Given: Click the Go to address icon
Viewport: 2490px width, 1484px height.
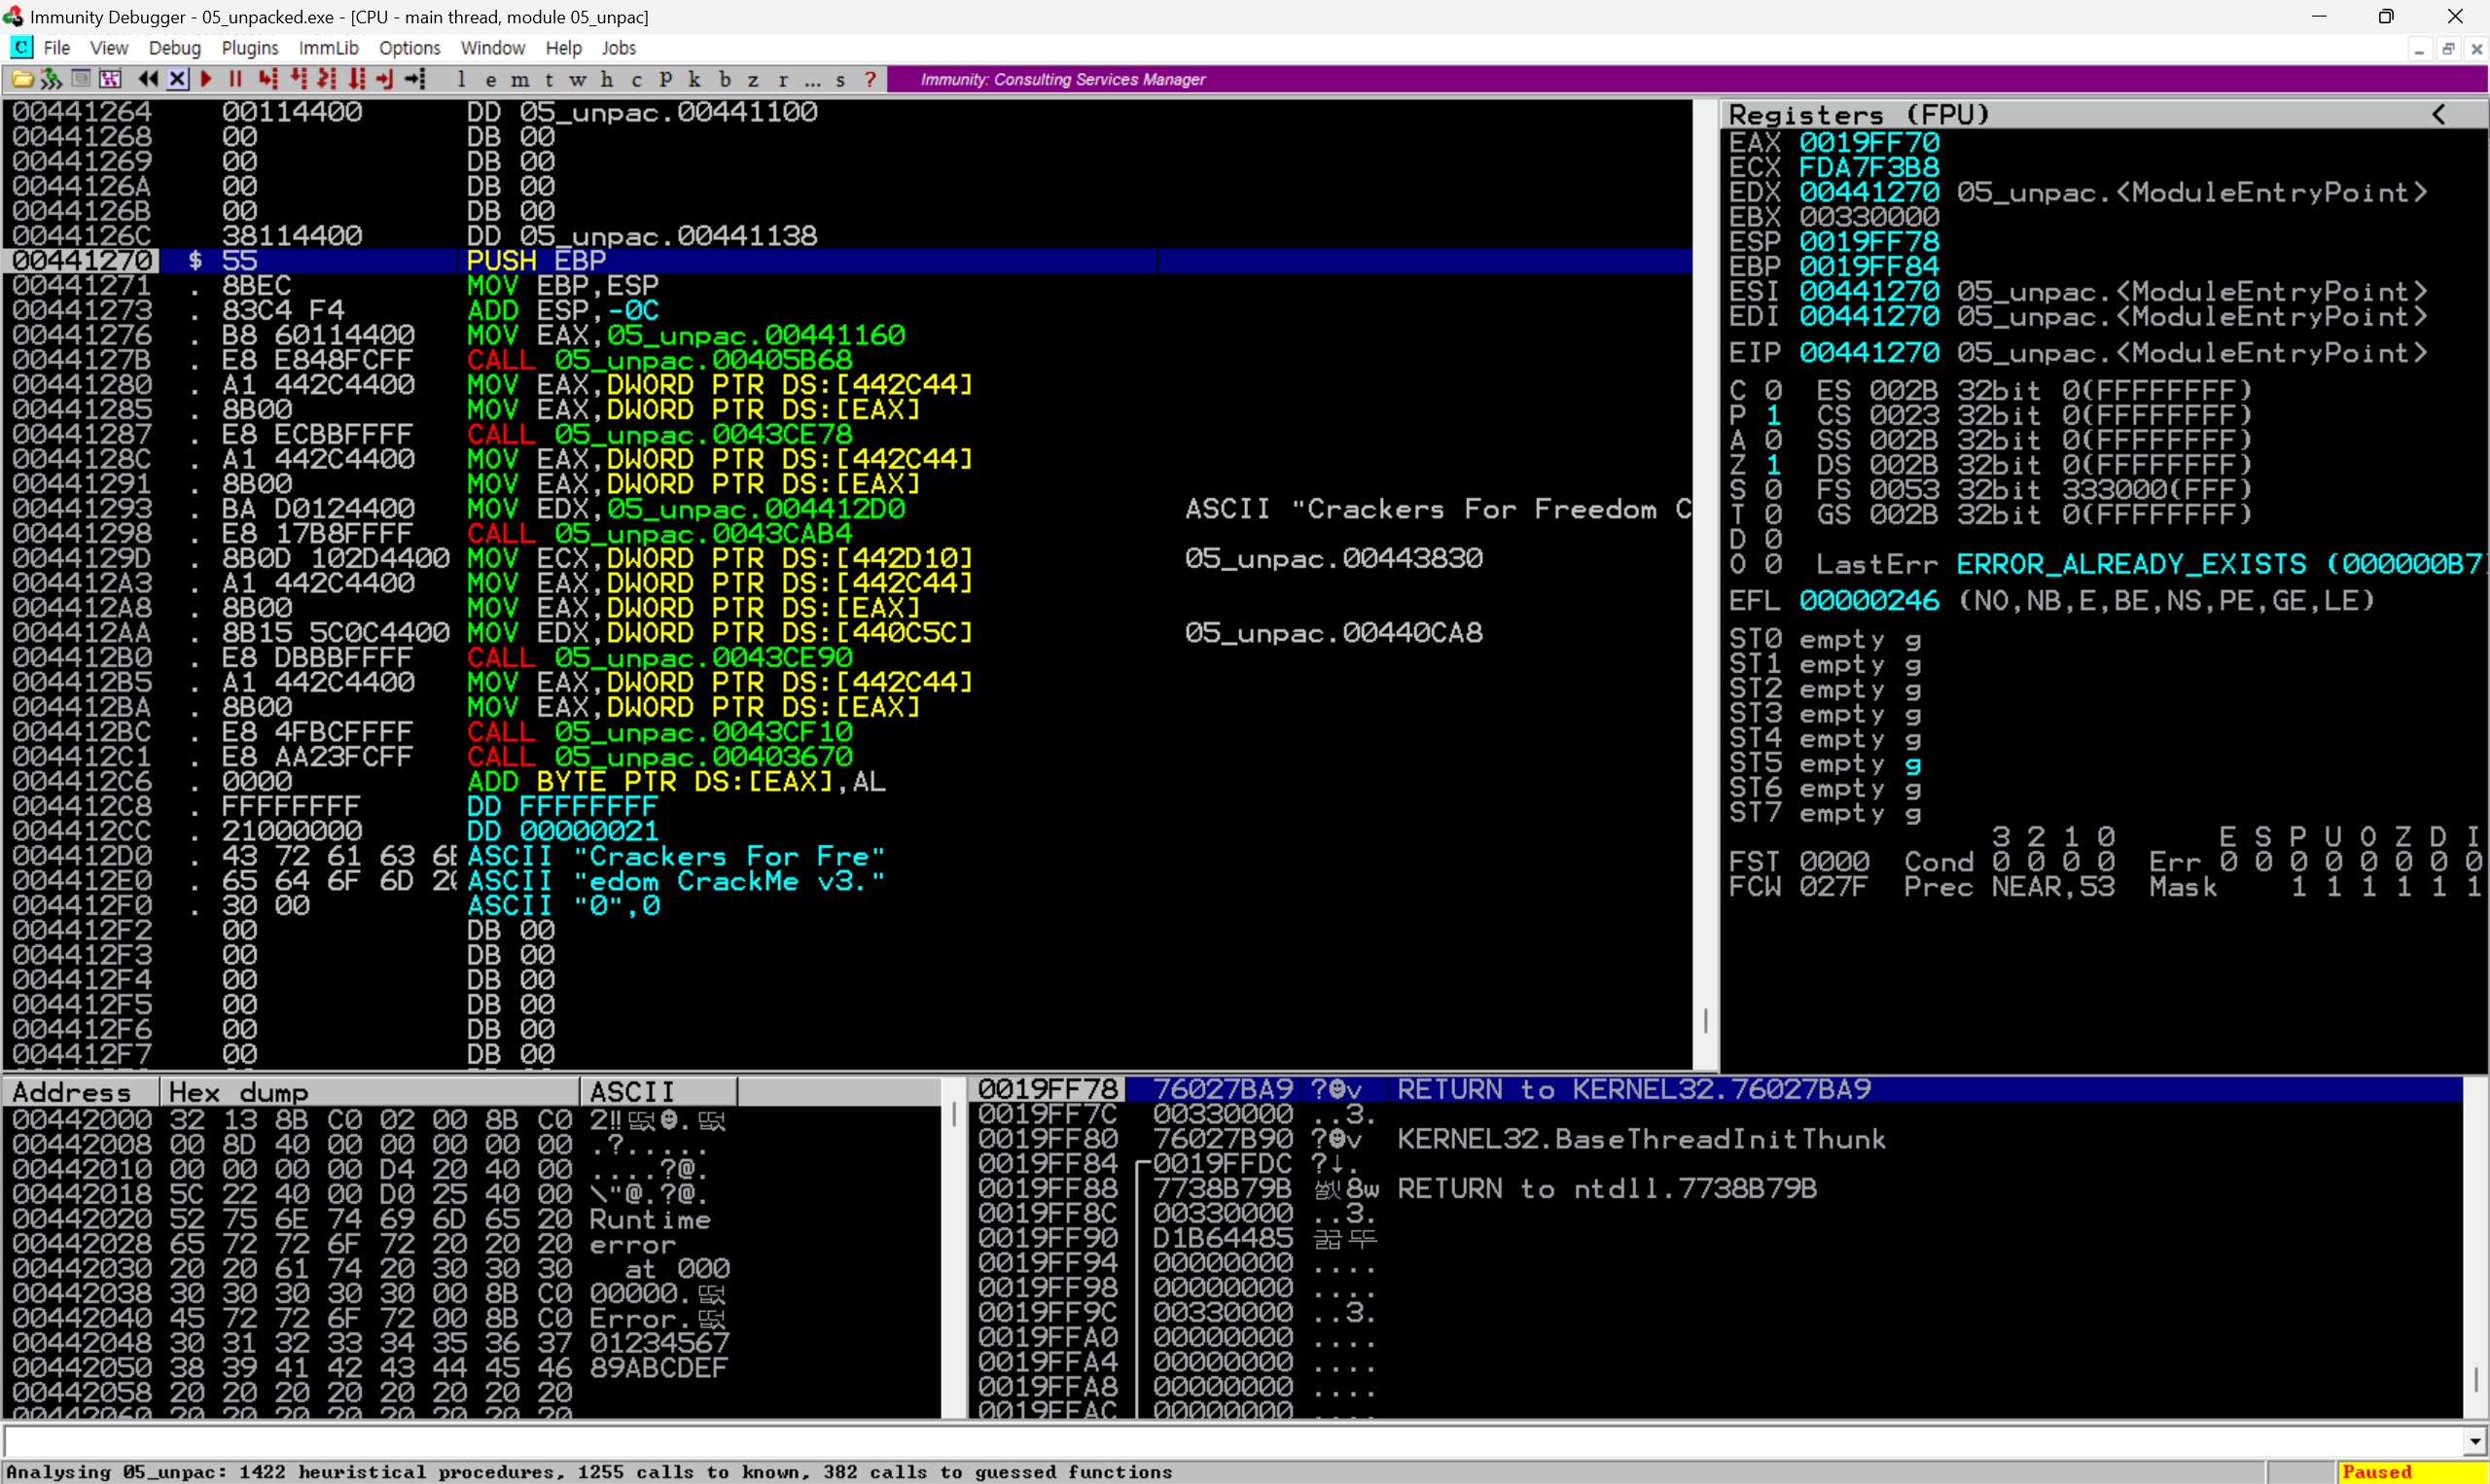Looking at the screenshot, I should point(415,79).
